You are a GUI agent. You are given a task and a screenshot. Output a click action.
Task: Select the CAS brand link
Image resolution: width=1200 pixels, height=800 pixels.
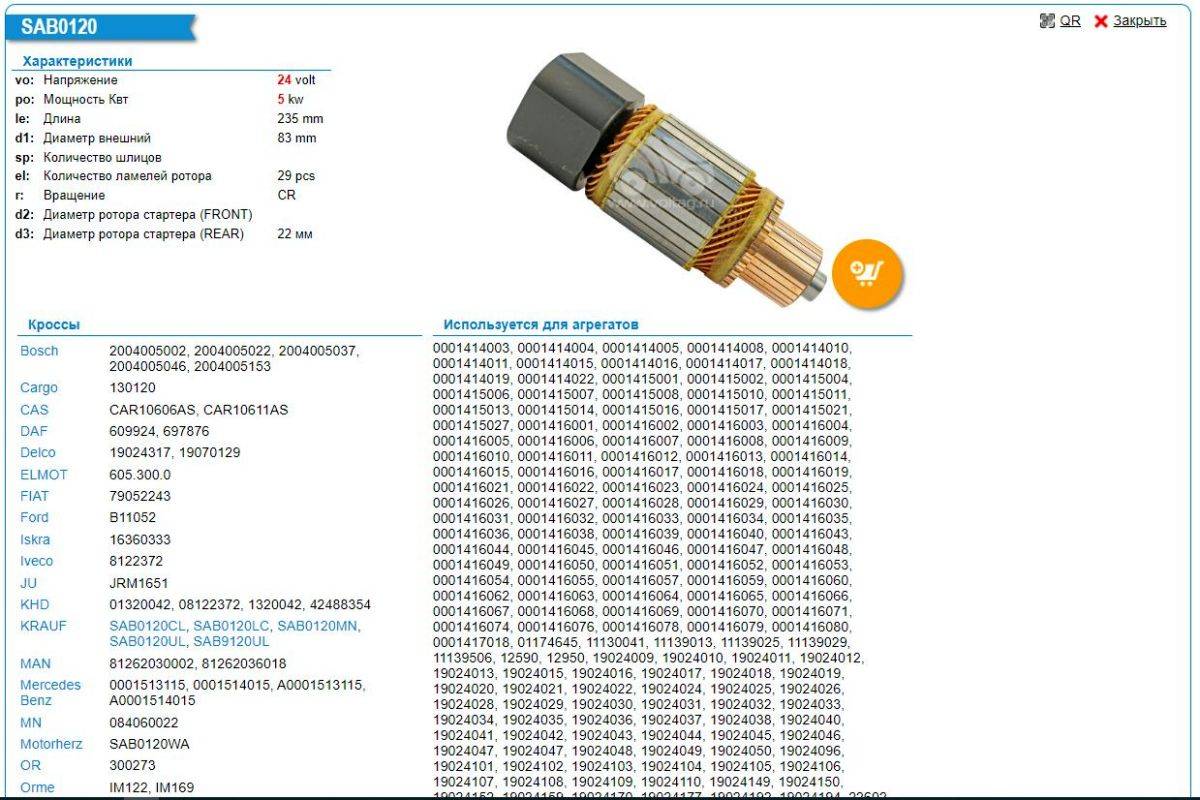(34, 410)
